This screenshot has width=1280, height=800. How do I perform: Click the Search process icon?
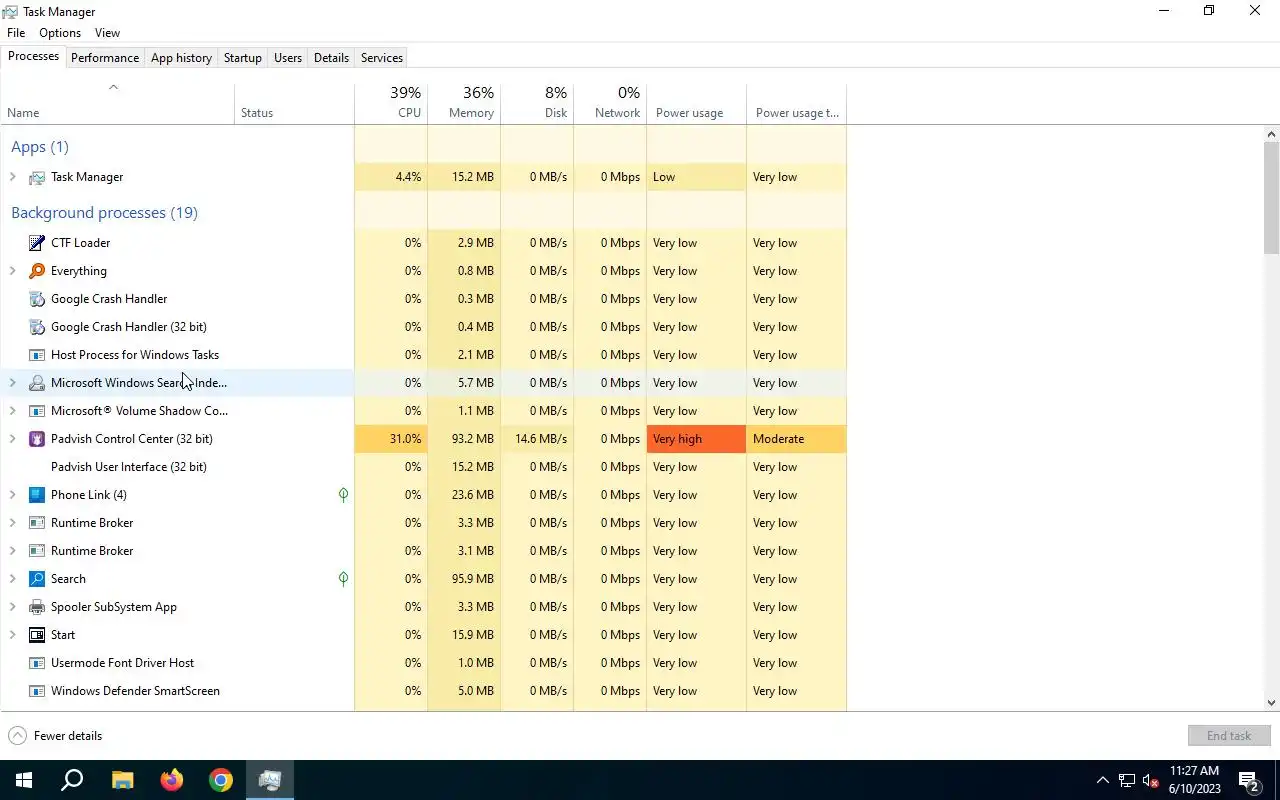(37, 579)
